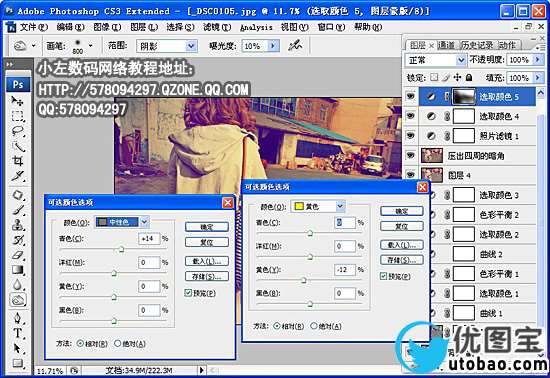Open the 曝光度 slider arrow
Viewport: 550px width, 378px height.
tap(274, 46)
